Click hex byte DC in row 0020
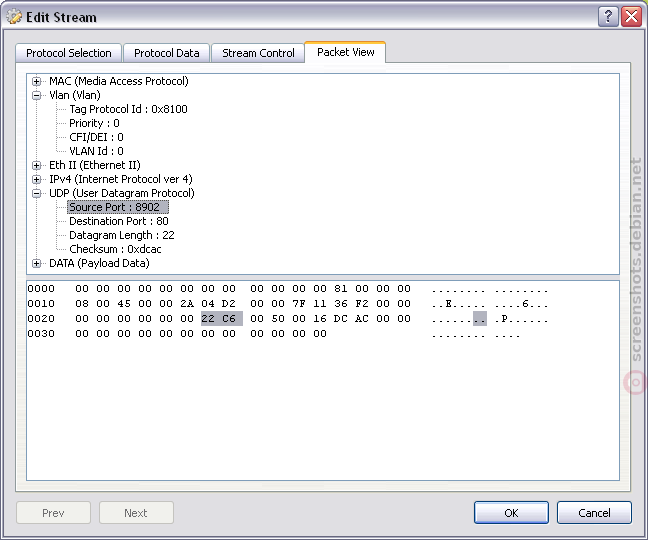648x540 pixels. [341, 319]
